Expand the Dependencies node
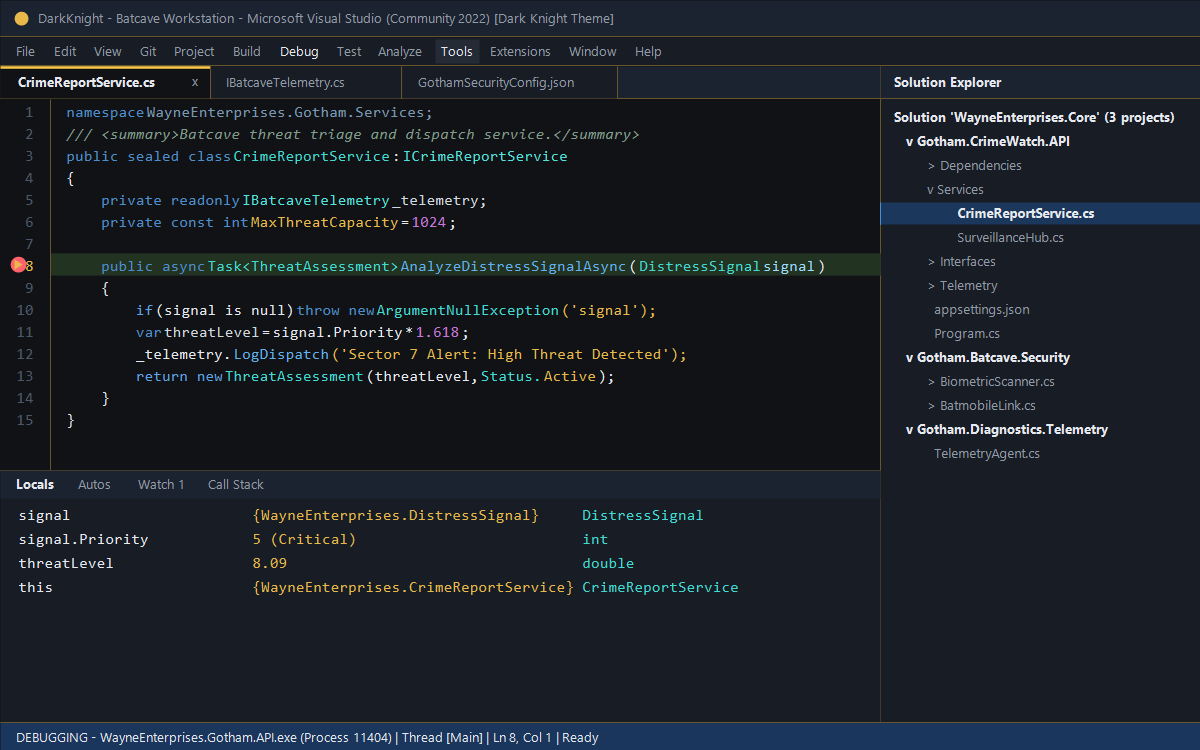Image resolution: width=1200 pixels, height=750 pixels. coord(932,165)
